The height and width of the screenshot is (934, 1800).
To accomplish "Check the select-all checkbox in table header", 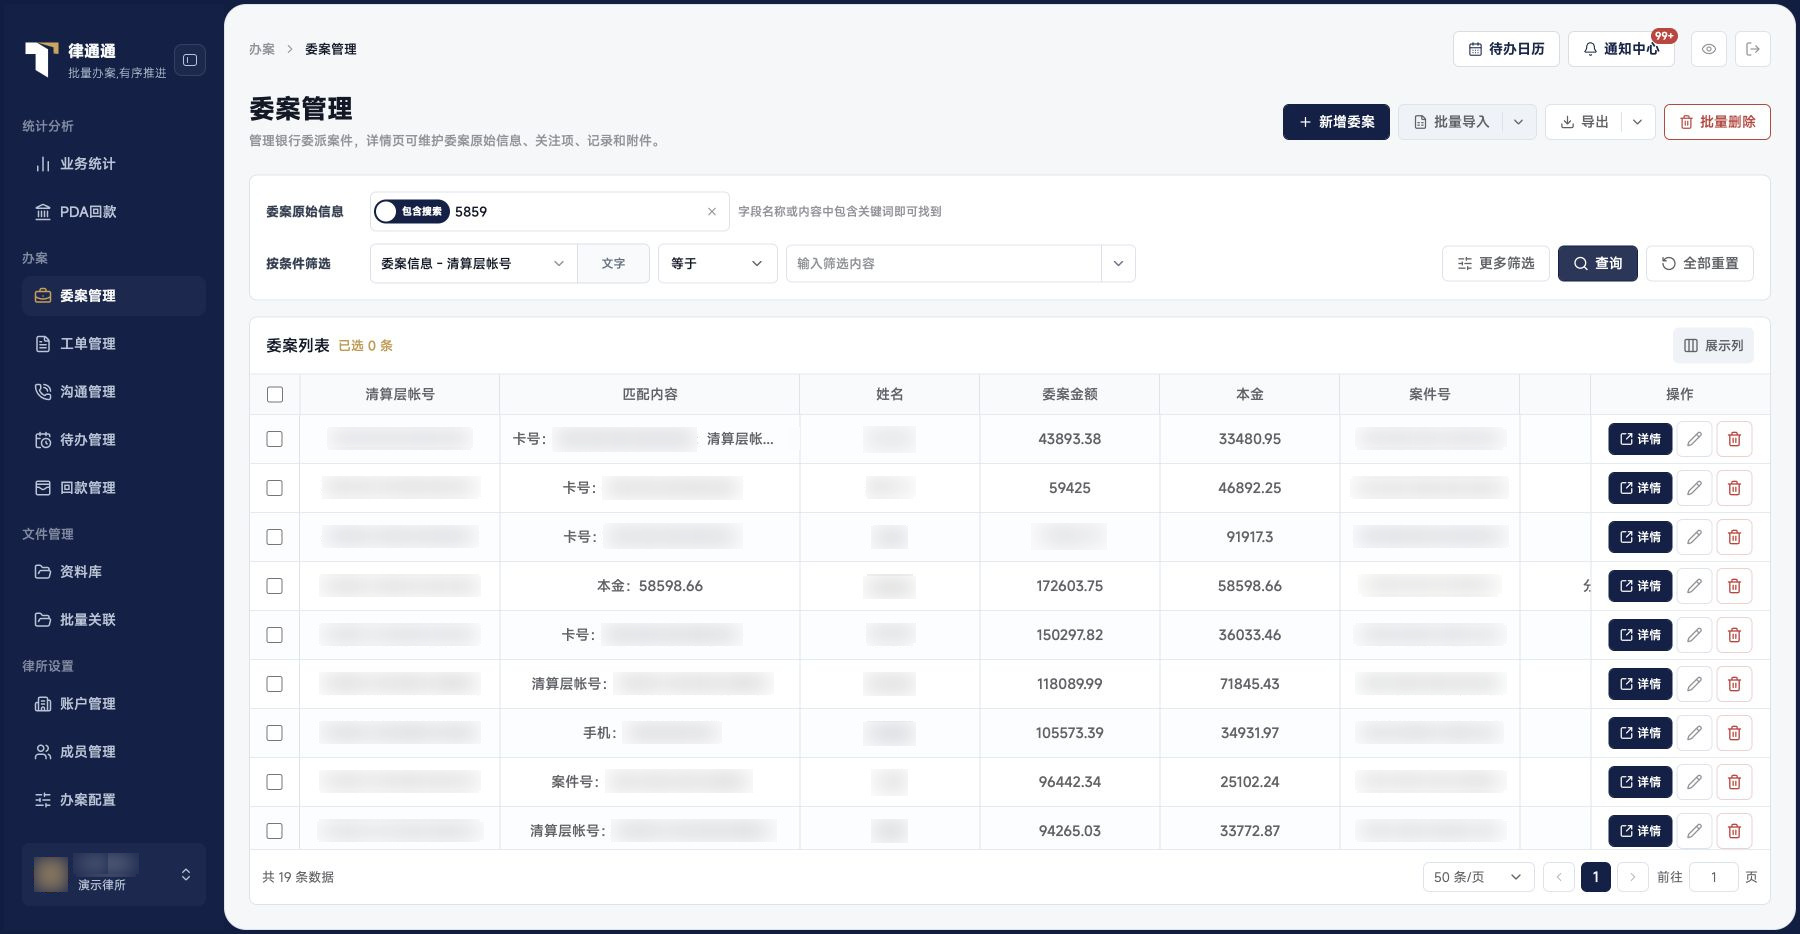I will 275,395.
